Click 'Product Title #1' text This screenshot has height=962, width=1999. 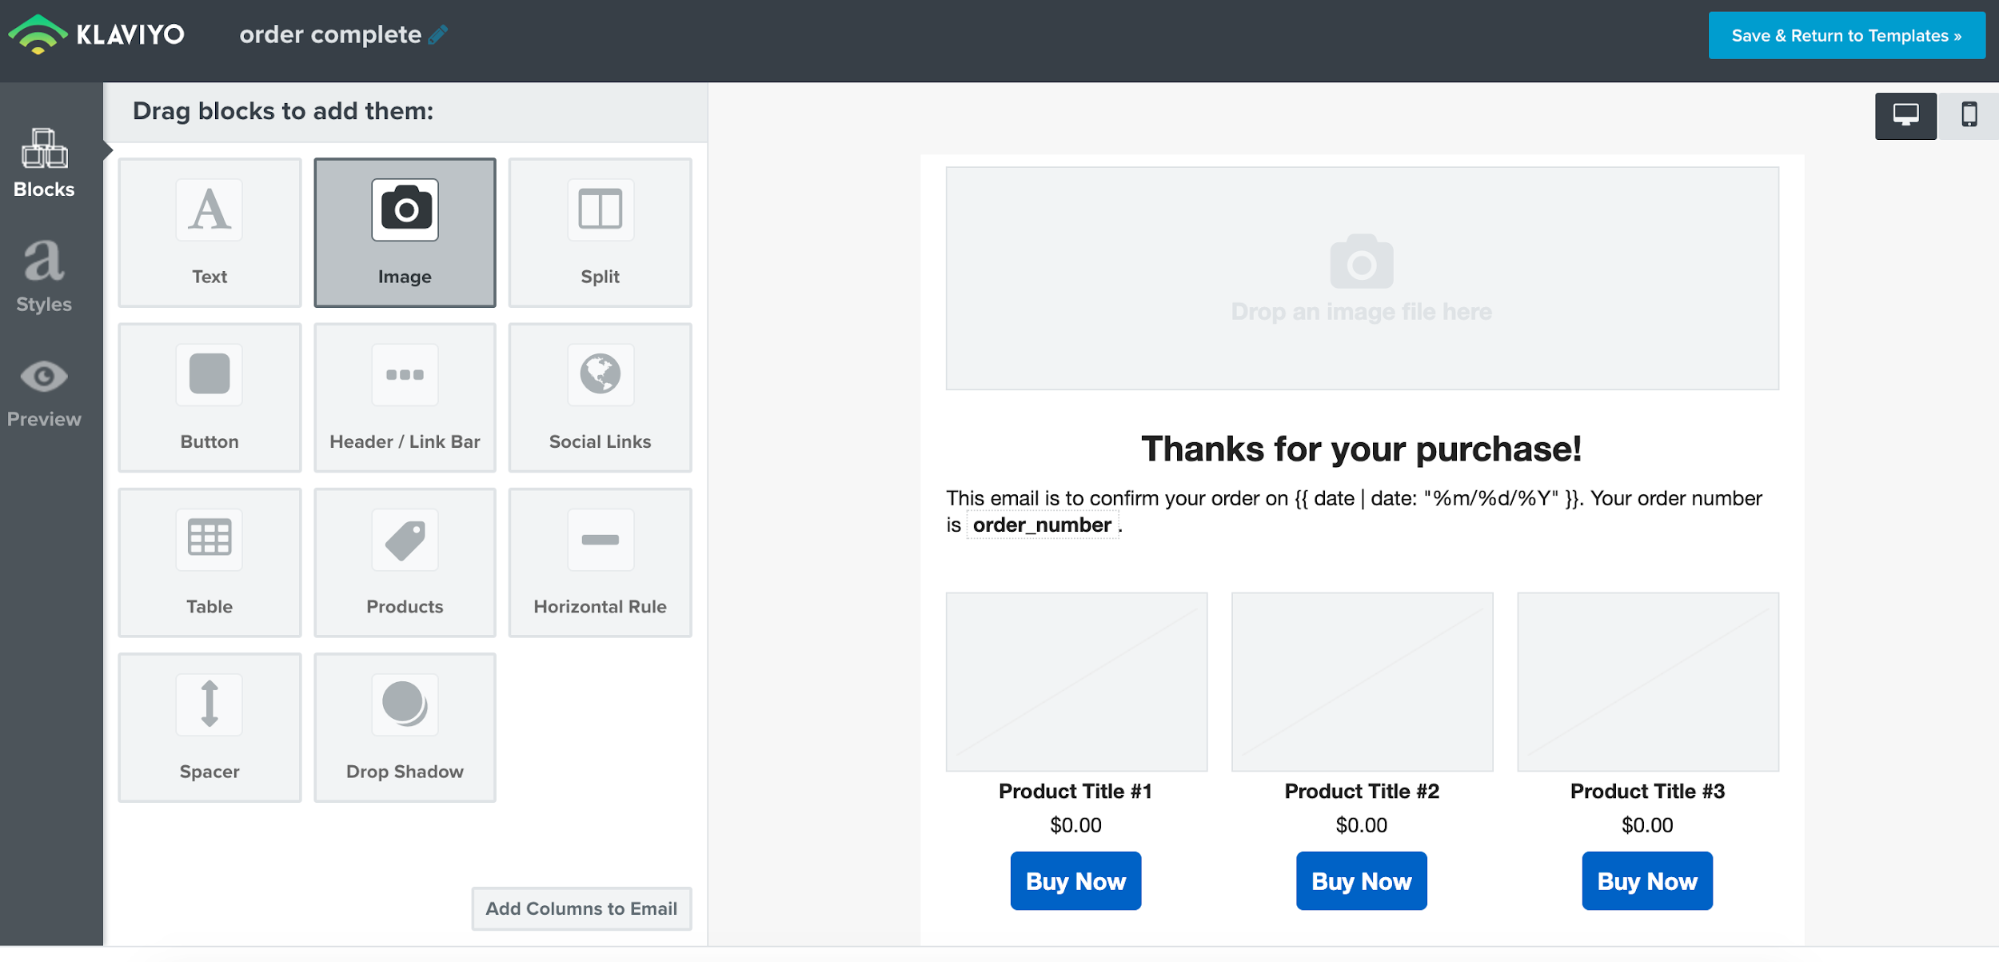[1076, 791]
